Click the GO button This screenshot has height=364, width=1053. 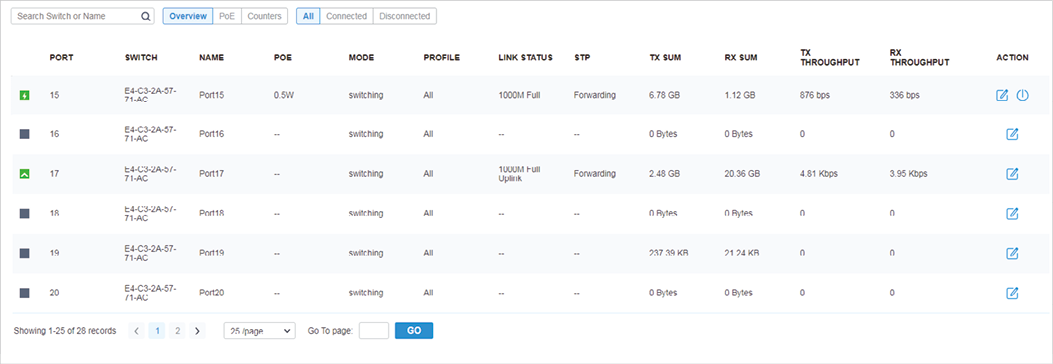[414, 330]
